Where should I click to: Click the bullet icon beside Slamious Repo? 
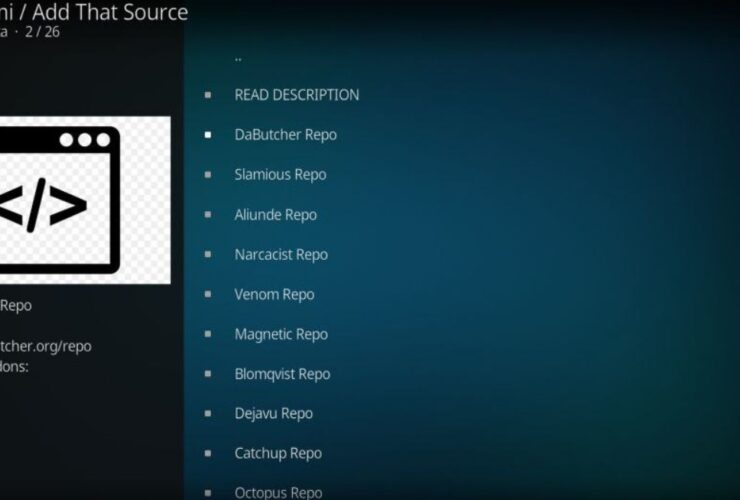pyautogui.click(x=208, y=175)
